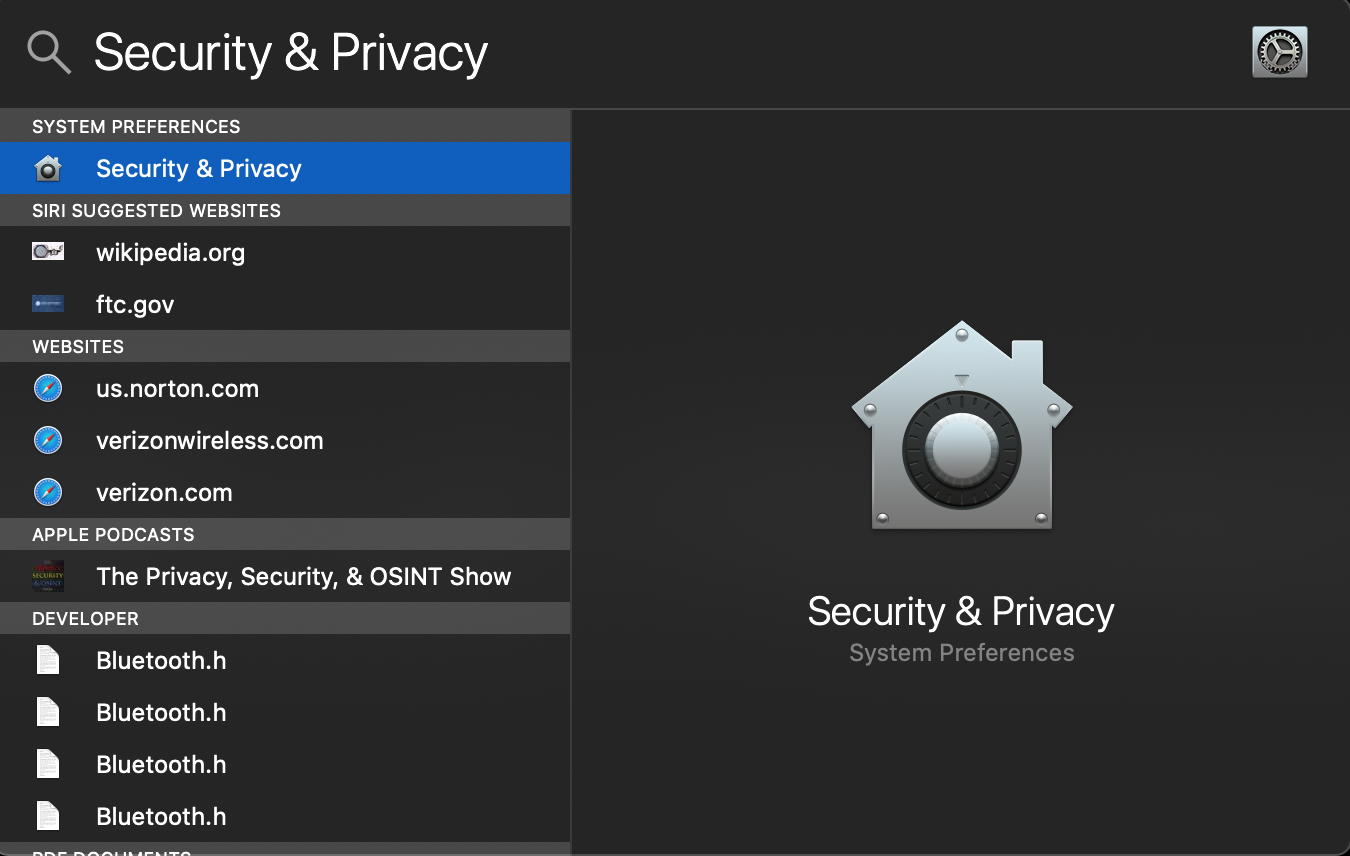This screenshot has width=1350, height=856.
Task: Click the Safari icon beside us.norton.com
Action: 48,388
